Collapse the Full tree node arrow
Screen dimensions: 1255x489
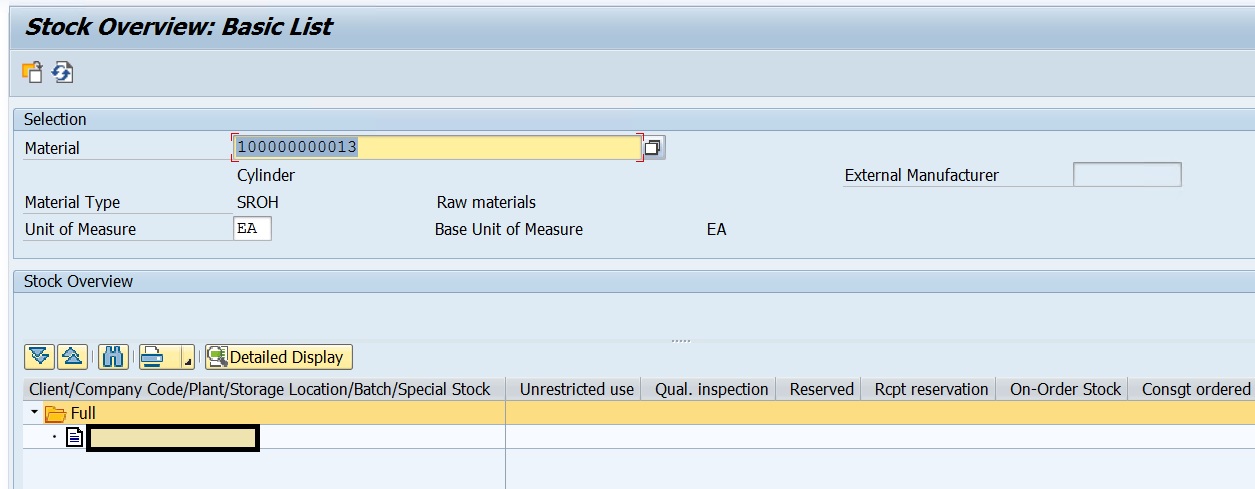(x=35, y=413)
